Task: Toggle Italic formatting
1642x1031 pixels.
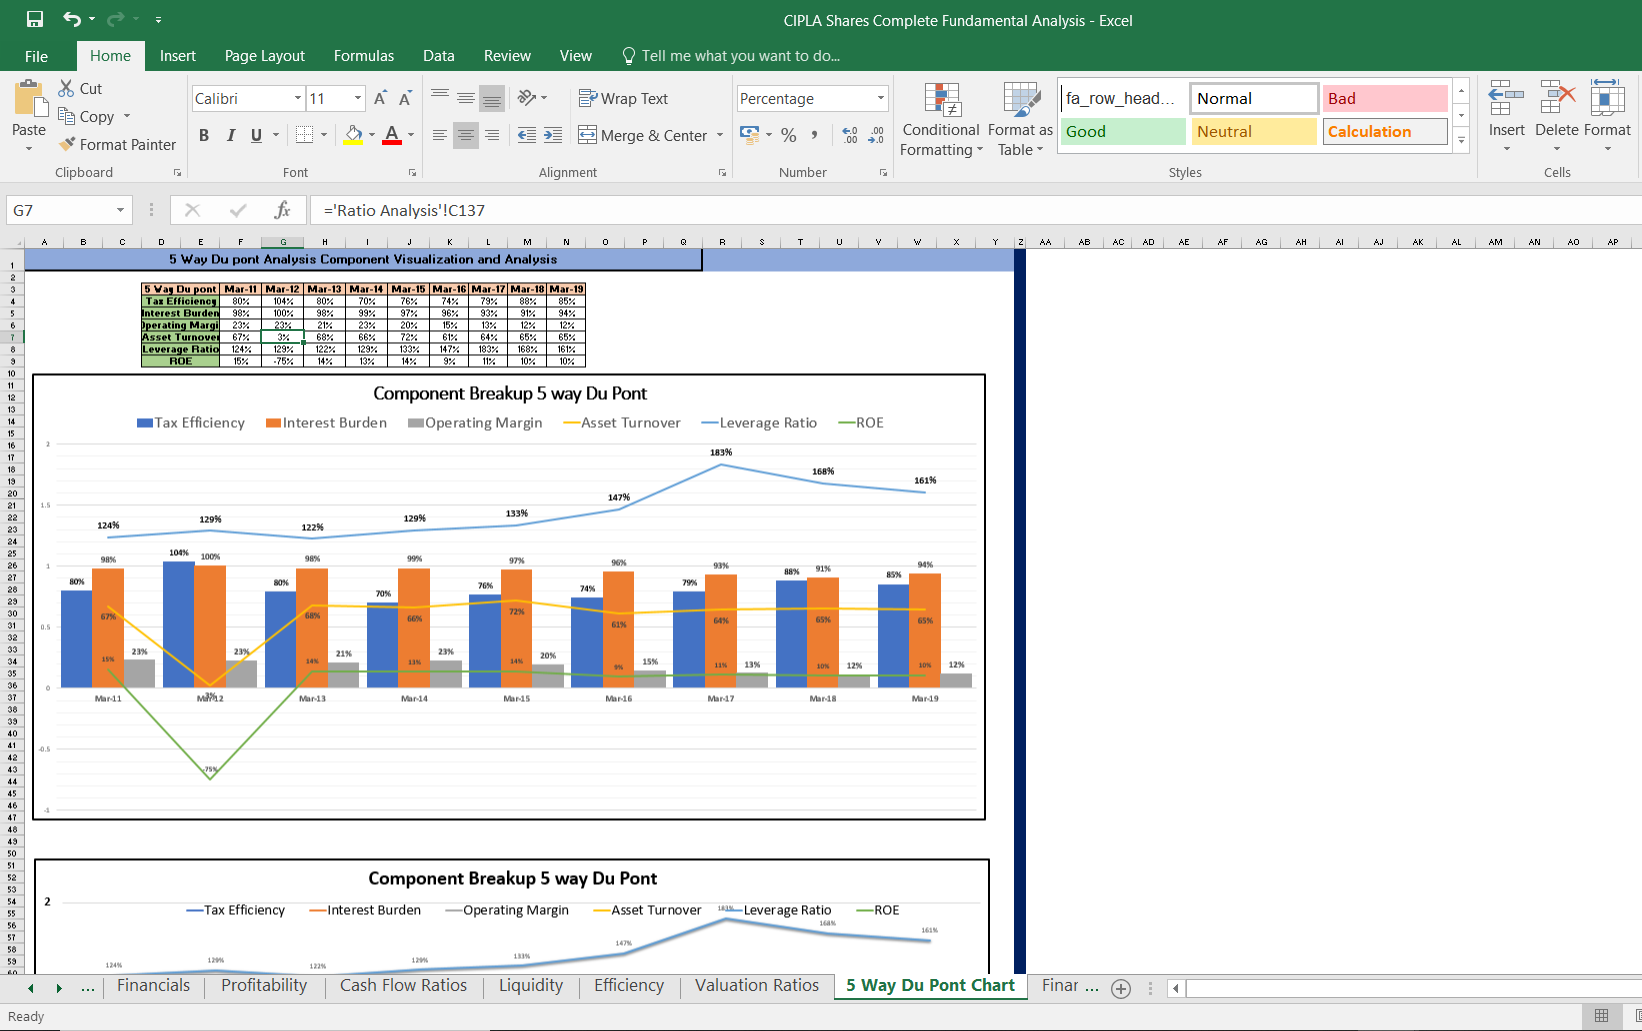Action: [231, 135]
